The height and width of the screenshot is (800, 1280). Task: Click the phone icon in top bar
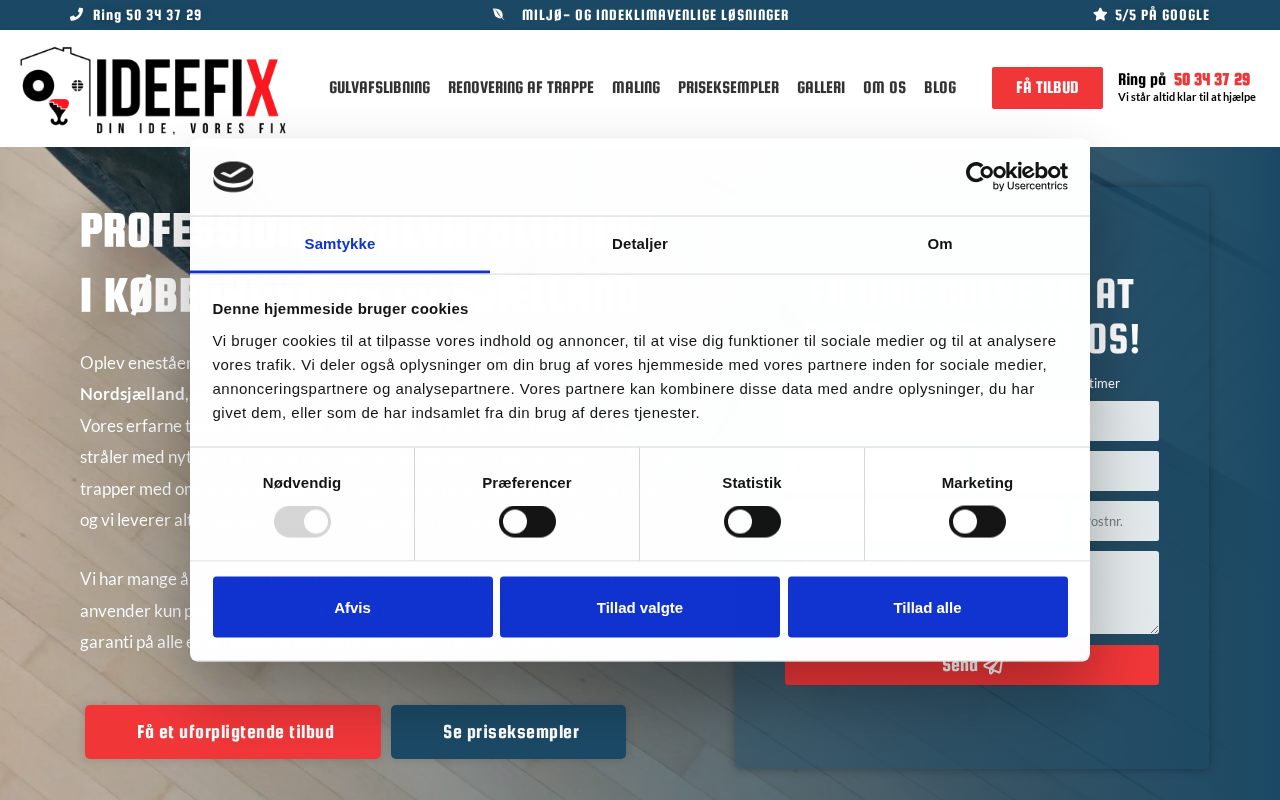77,14
